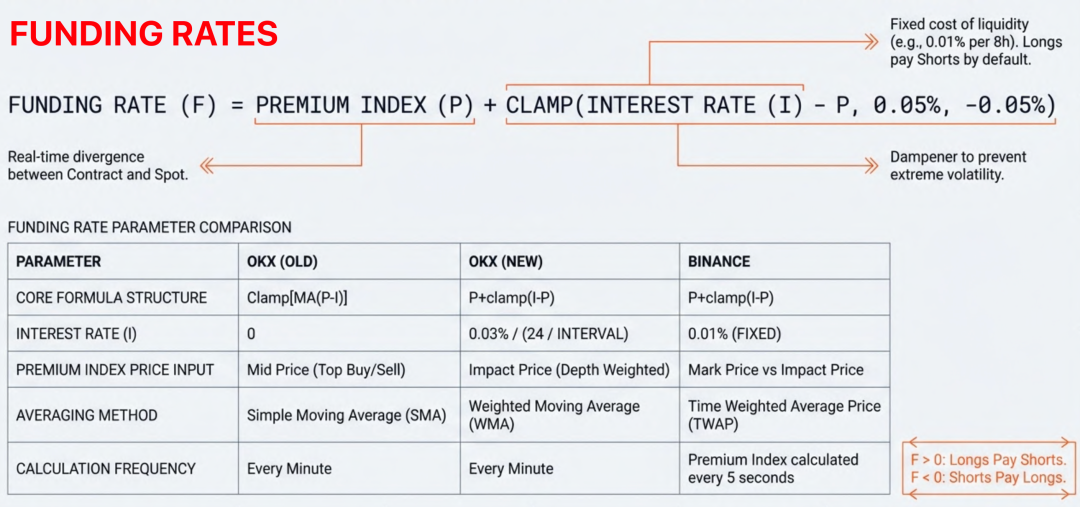The image size is (1080, 507).
Task: Select the "PARAMETER" column header
Action: point(59,261)
